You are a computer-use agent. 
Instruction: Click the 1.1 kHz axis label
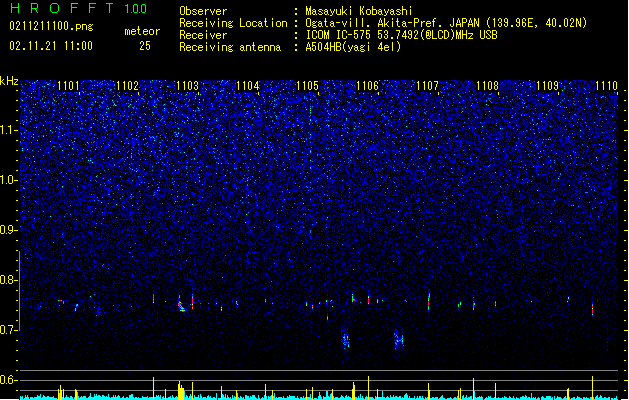[9, 130]
